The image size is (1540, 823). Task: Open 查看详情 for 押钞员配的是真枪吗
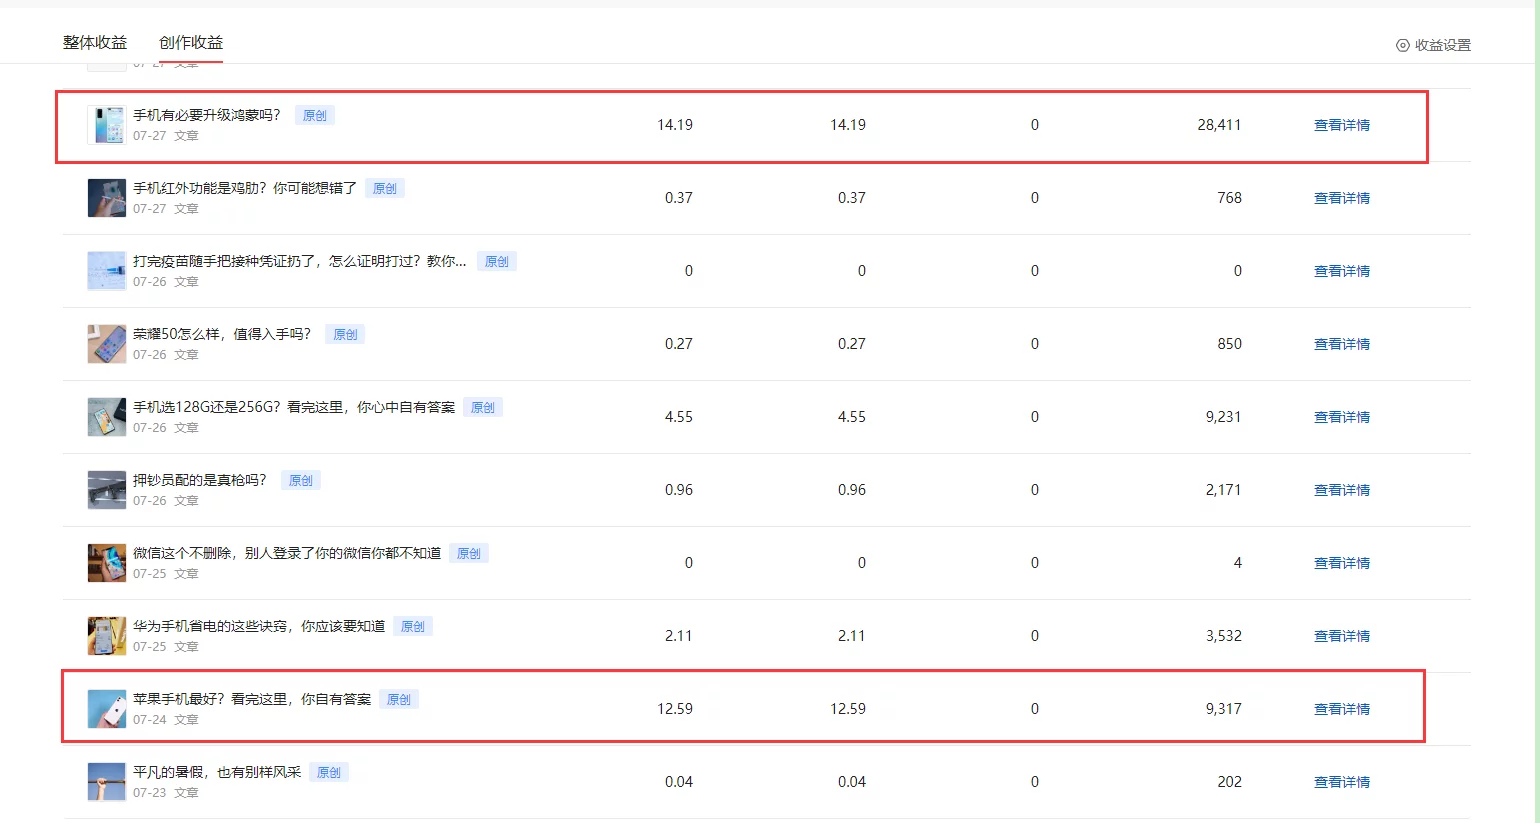pos(1342,490)
